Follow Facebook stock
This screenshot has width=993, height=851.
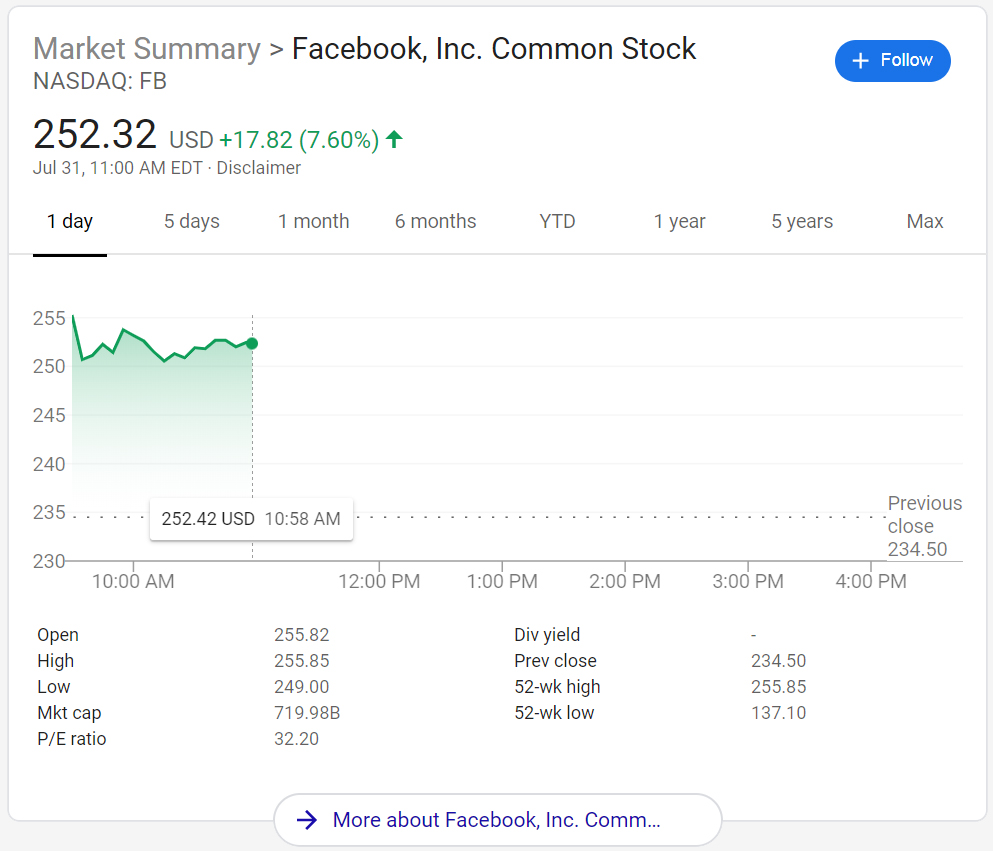click(892, 61)
